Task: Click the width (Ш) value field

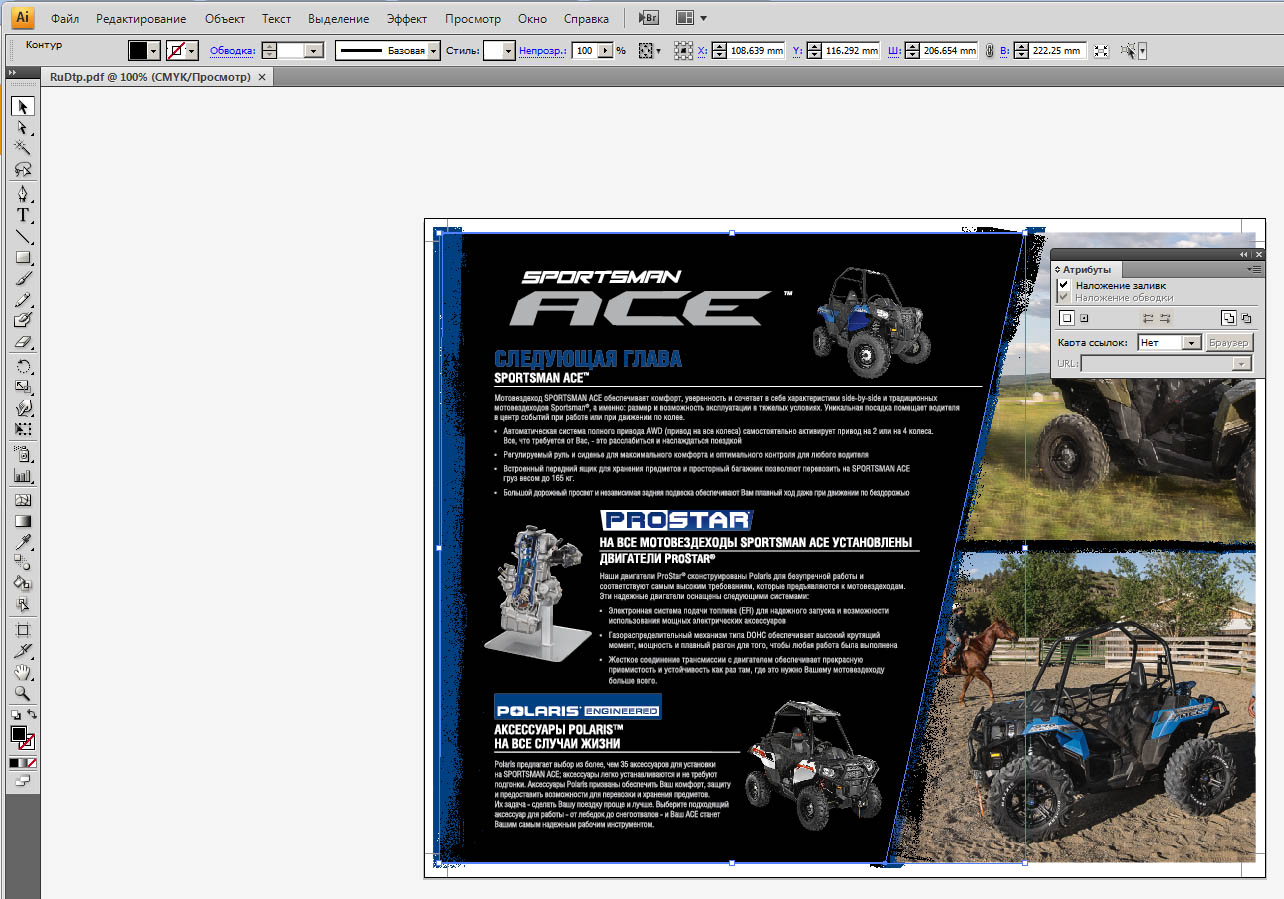Action: (x=950, y=51)
